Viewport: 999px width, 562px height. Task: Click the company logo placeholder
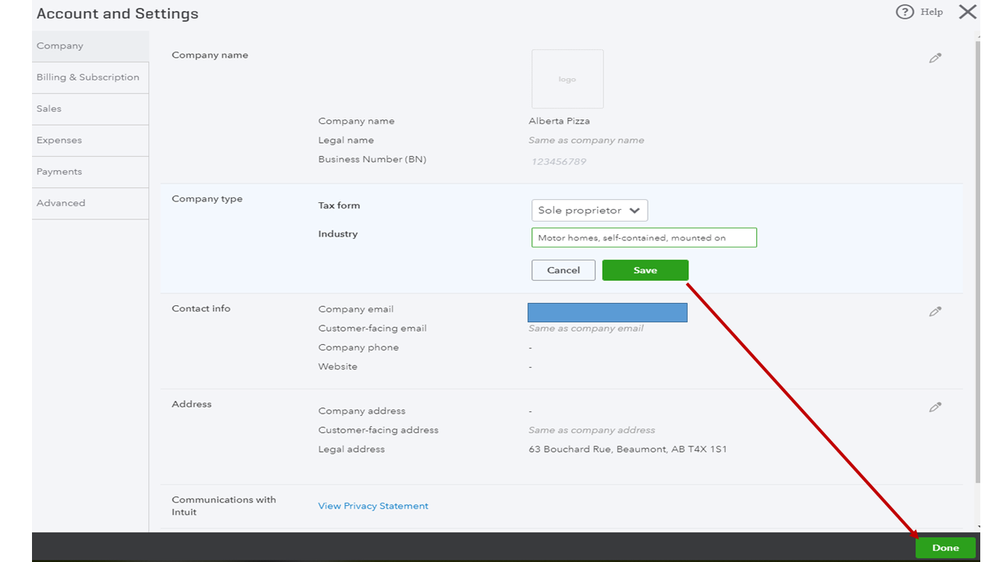tap(567, 79)
